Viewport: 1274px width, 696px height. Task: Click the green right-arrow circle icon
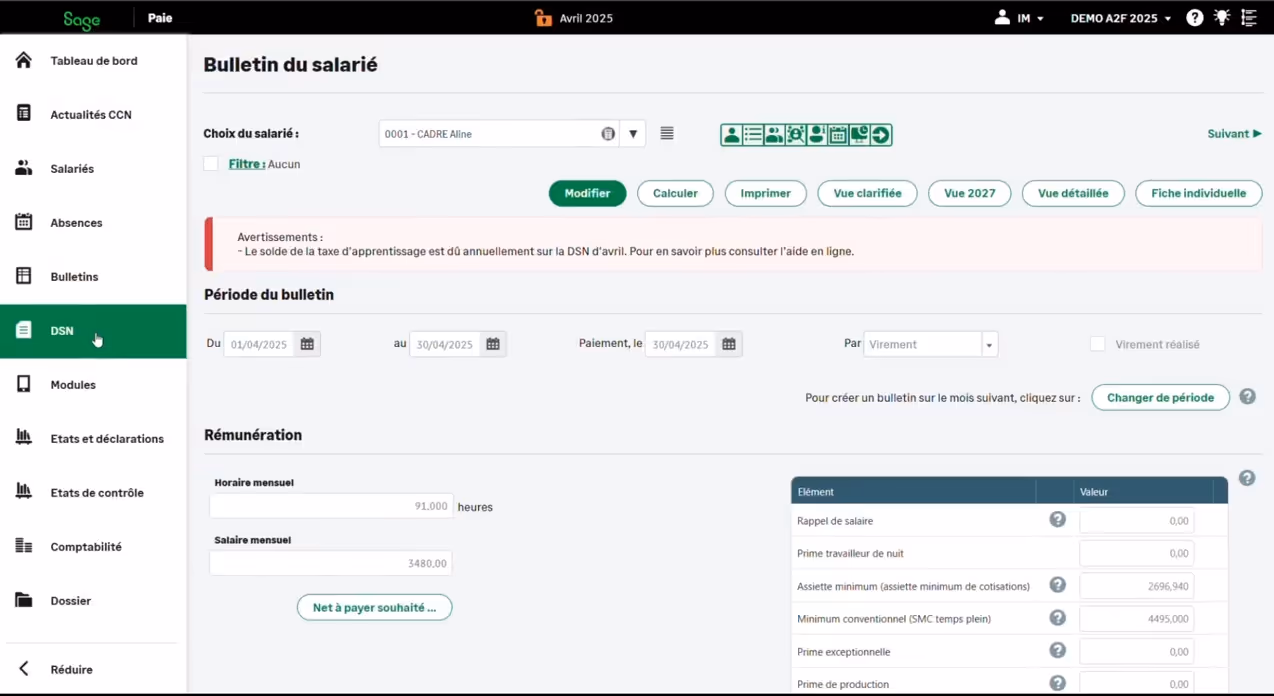tap(881, 135)
